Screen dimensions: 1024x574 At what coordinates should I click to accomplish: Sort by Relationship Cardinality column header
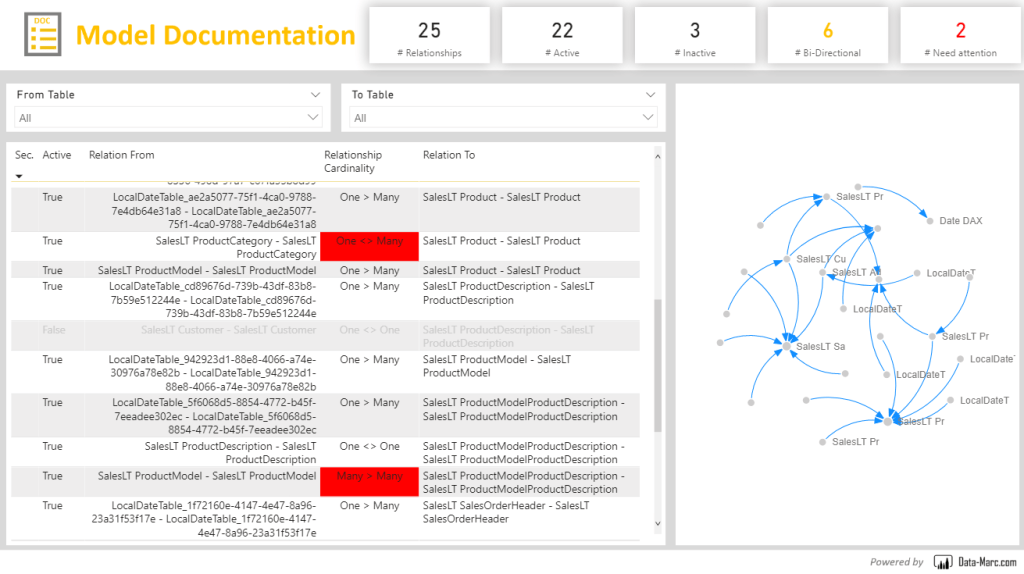(x=353, y=161)
